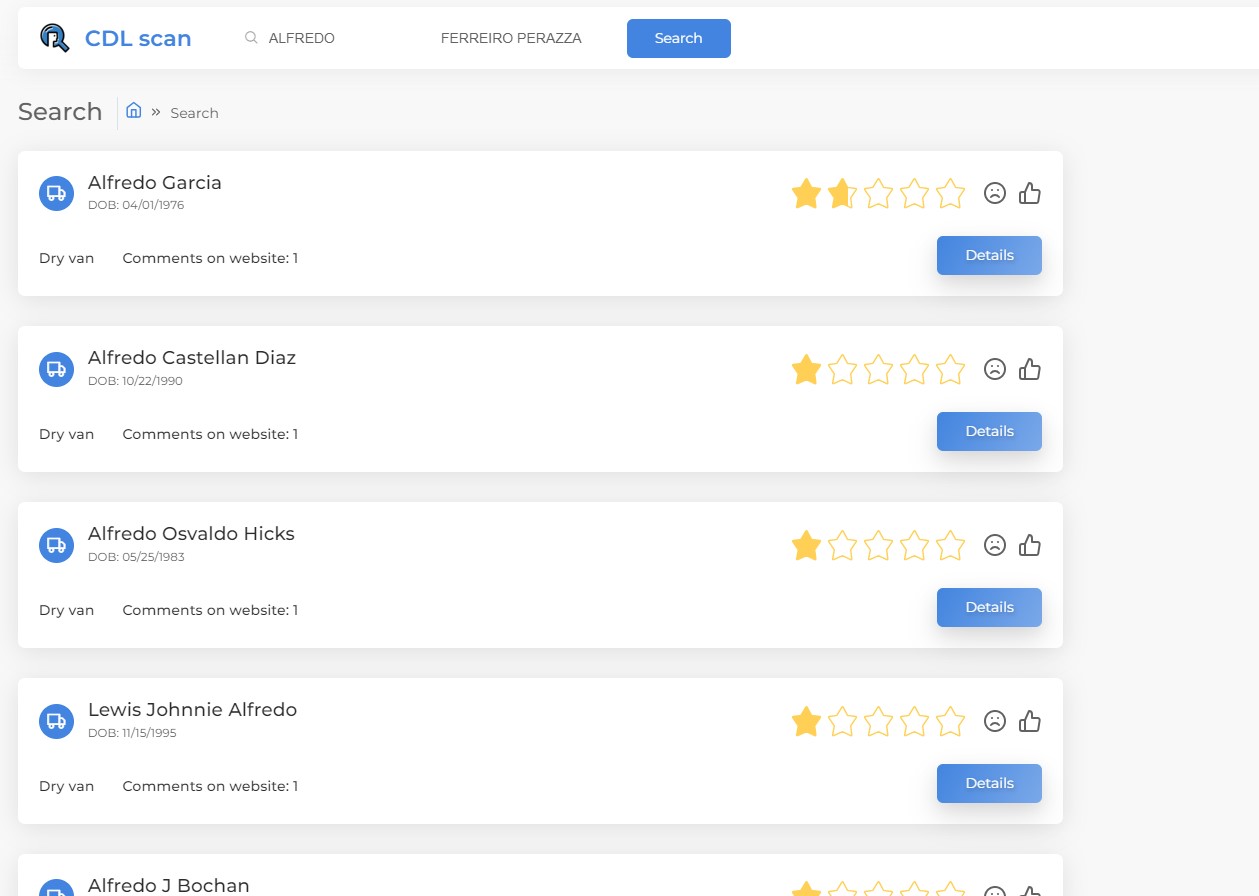Click thumbs-up icon for Lewis Johnnie Alfredo

[x=1030, y=722]
